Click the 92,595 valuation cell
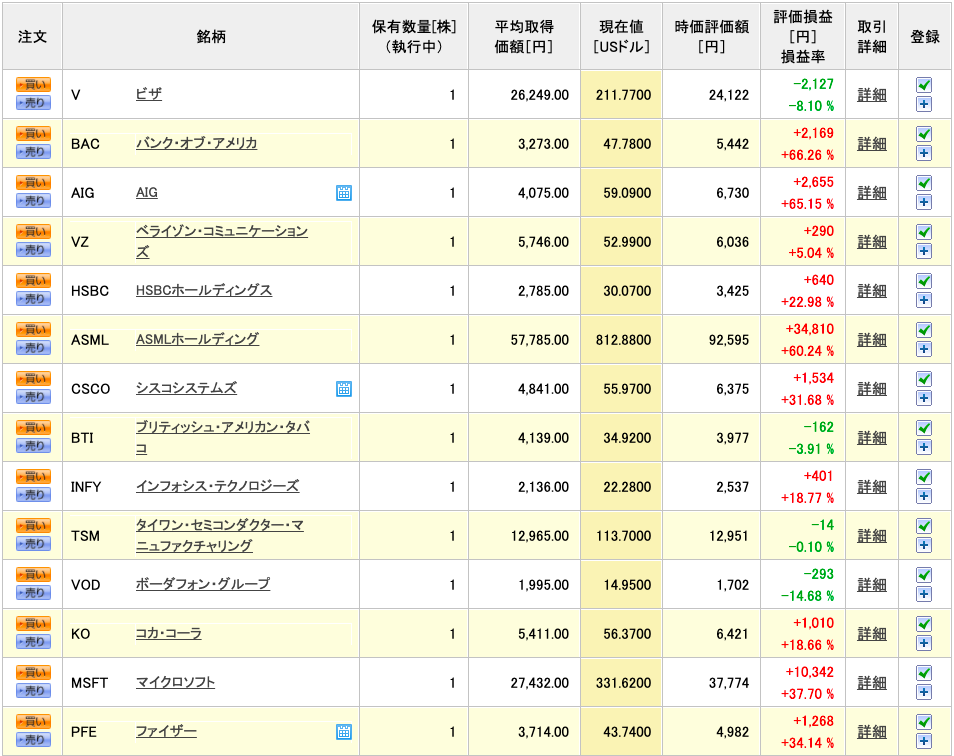The width and height of the screenshot is (954, 756). pos(711,339)
